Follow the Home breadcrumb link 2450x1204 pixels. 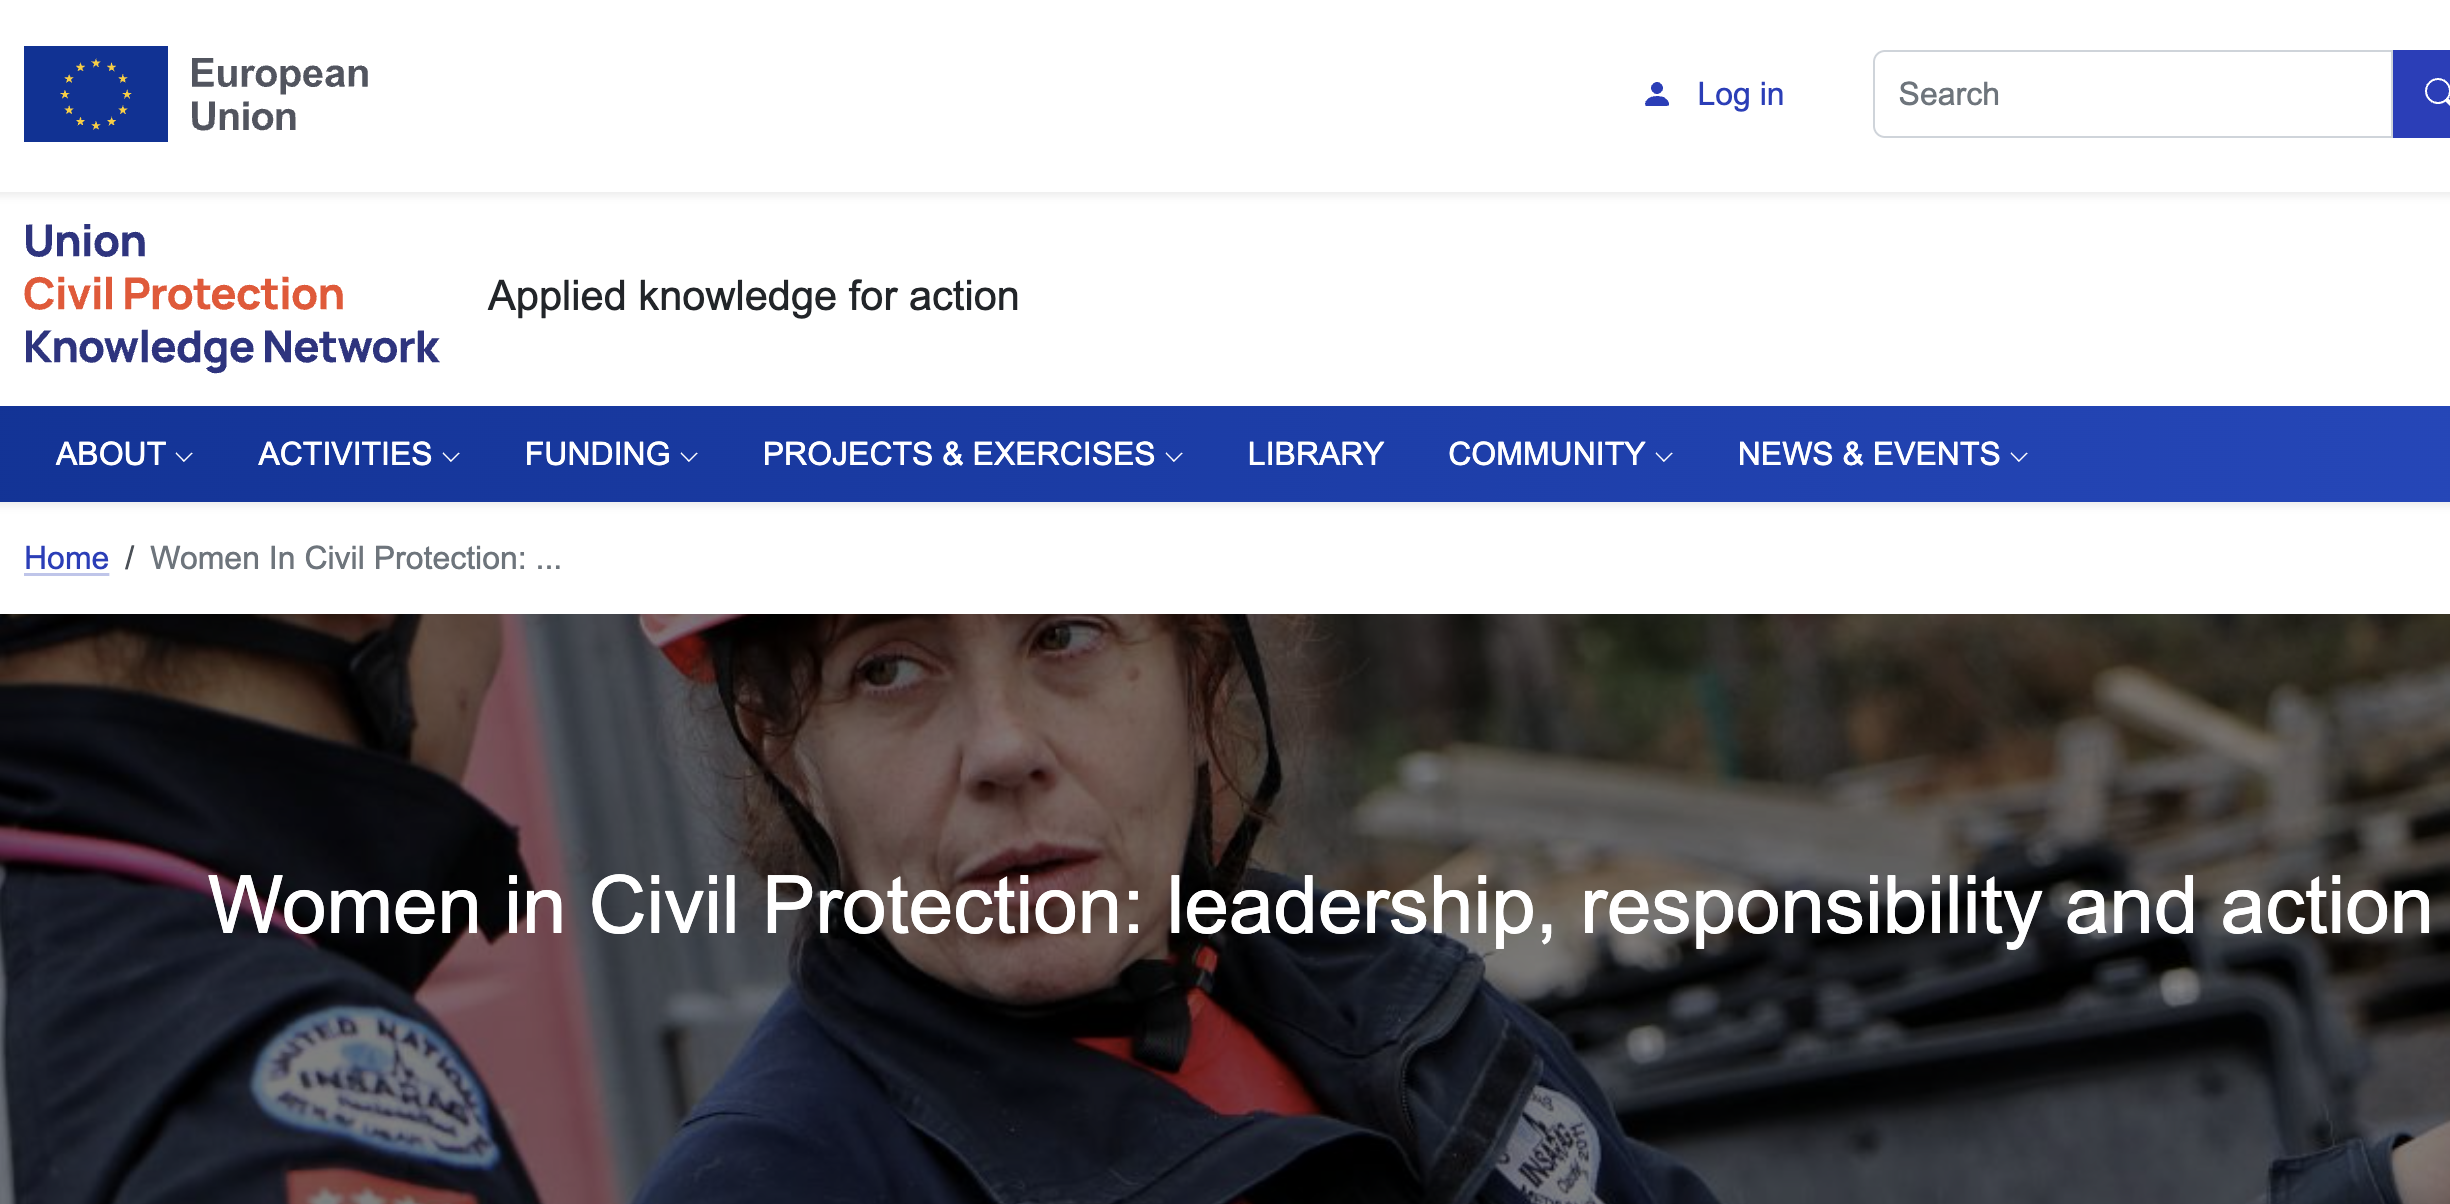point(66,558)
